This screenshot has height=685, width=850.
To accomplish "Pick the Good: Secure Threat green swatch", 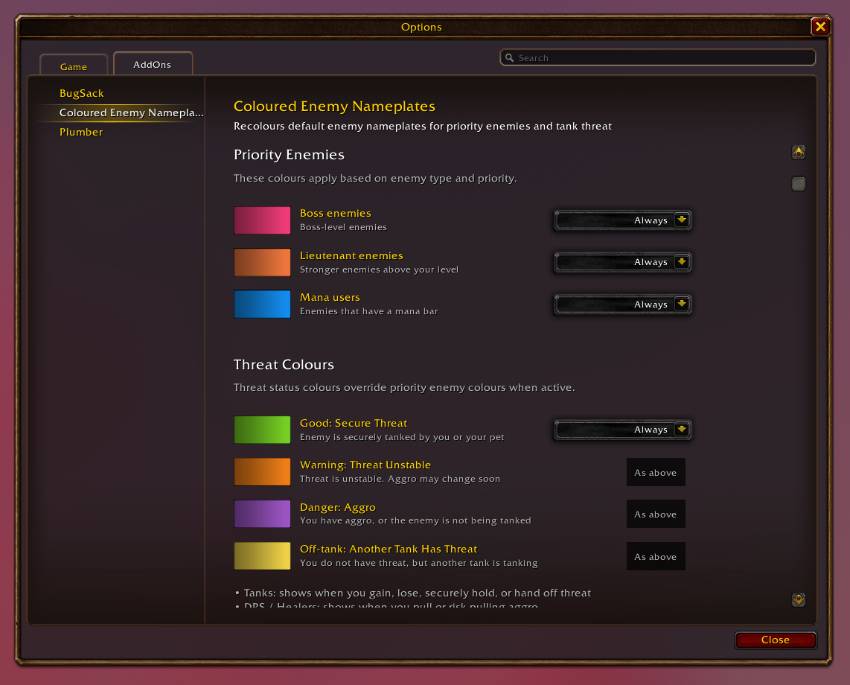I will click(x=262, y=430).
